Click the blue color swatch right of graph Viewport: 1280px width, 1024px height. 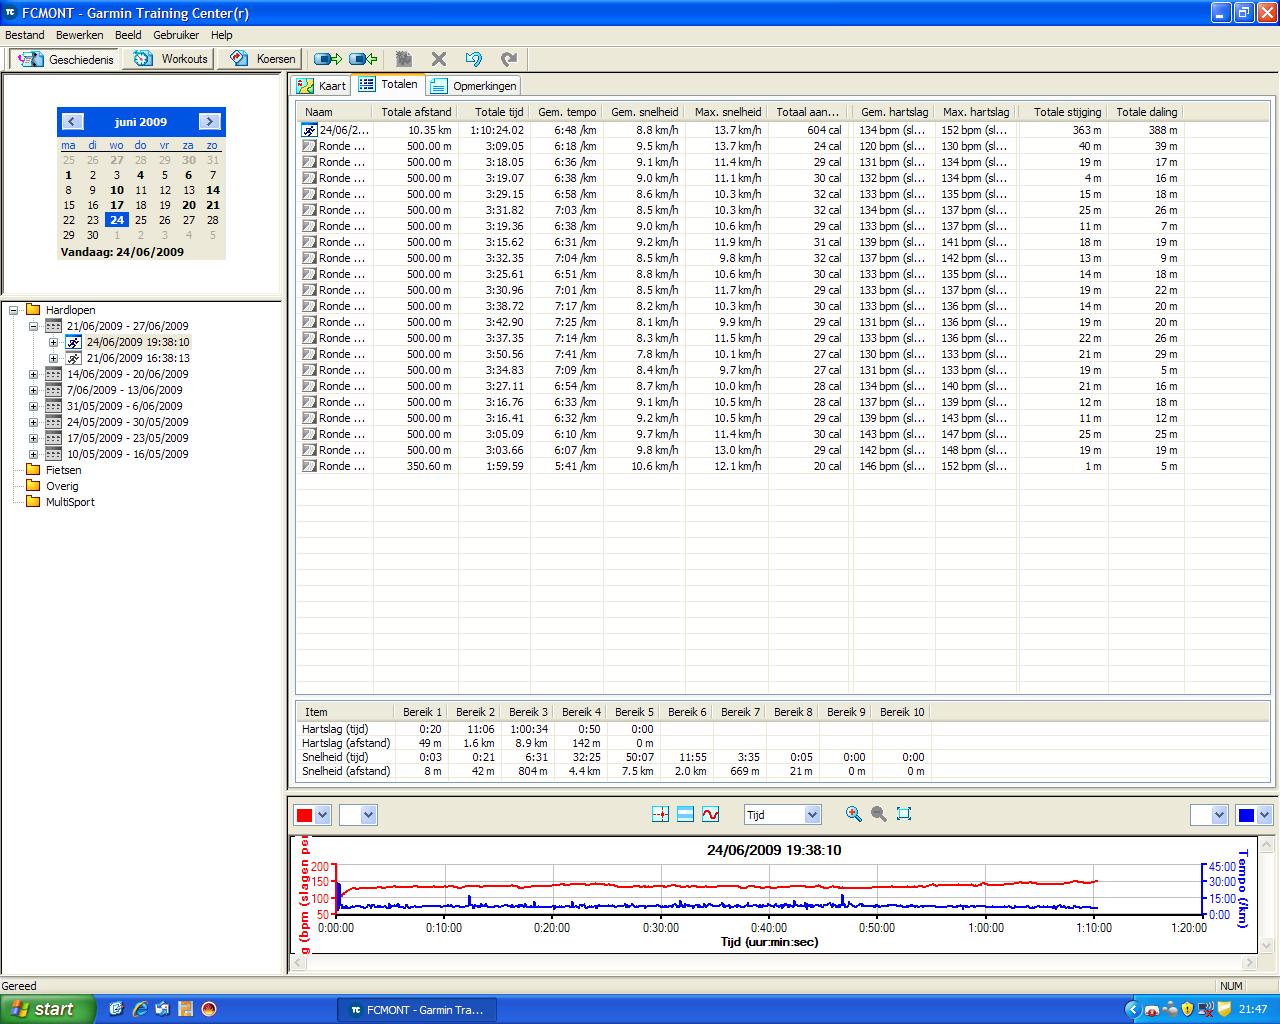[1246, 815]
